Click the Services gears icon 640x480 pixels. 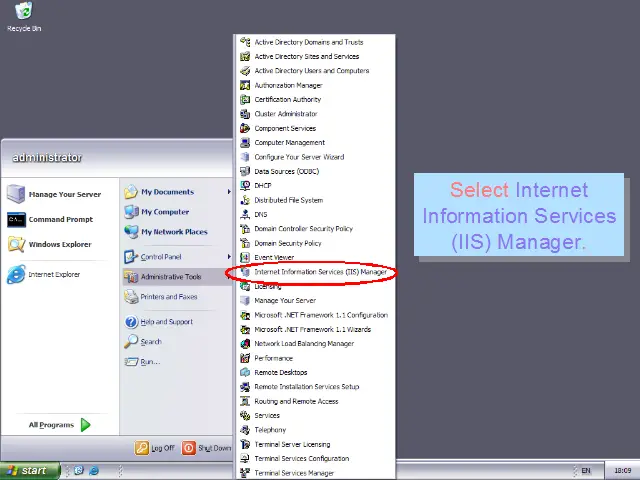245,416
